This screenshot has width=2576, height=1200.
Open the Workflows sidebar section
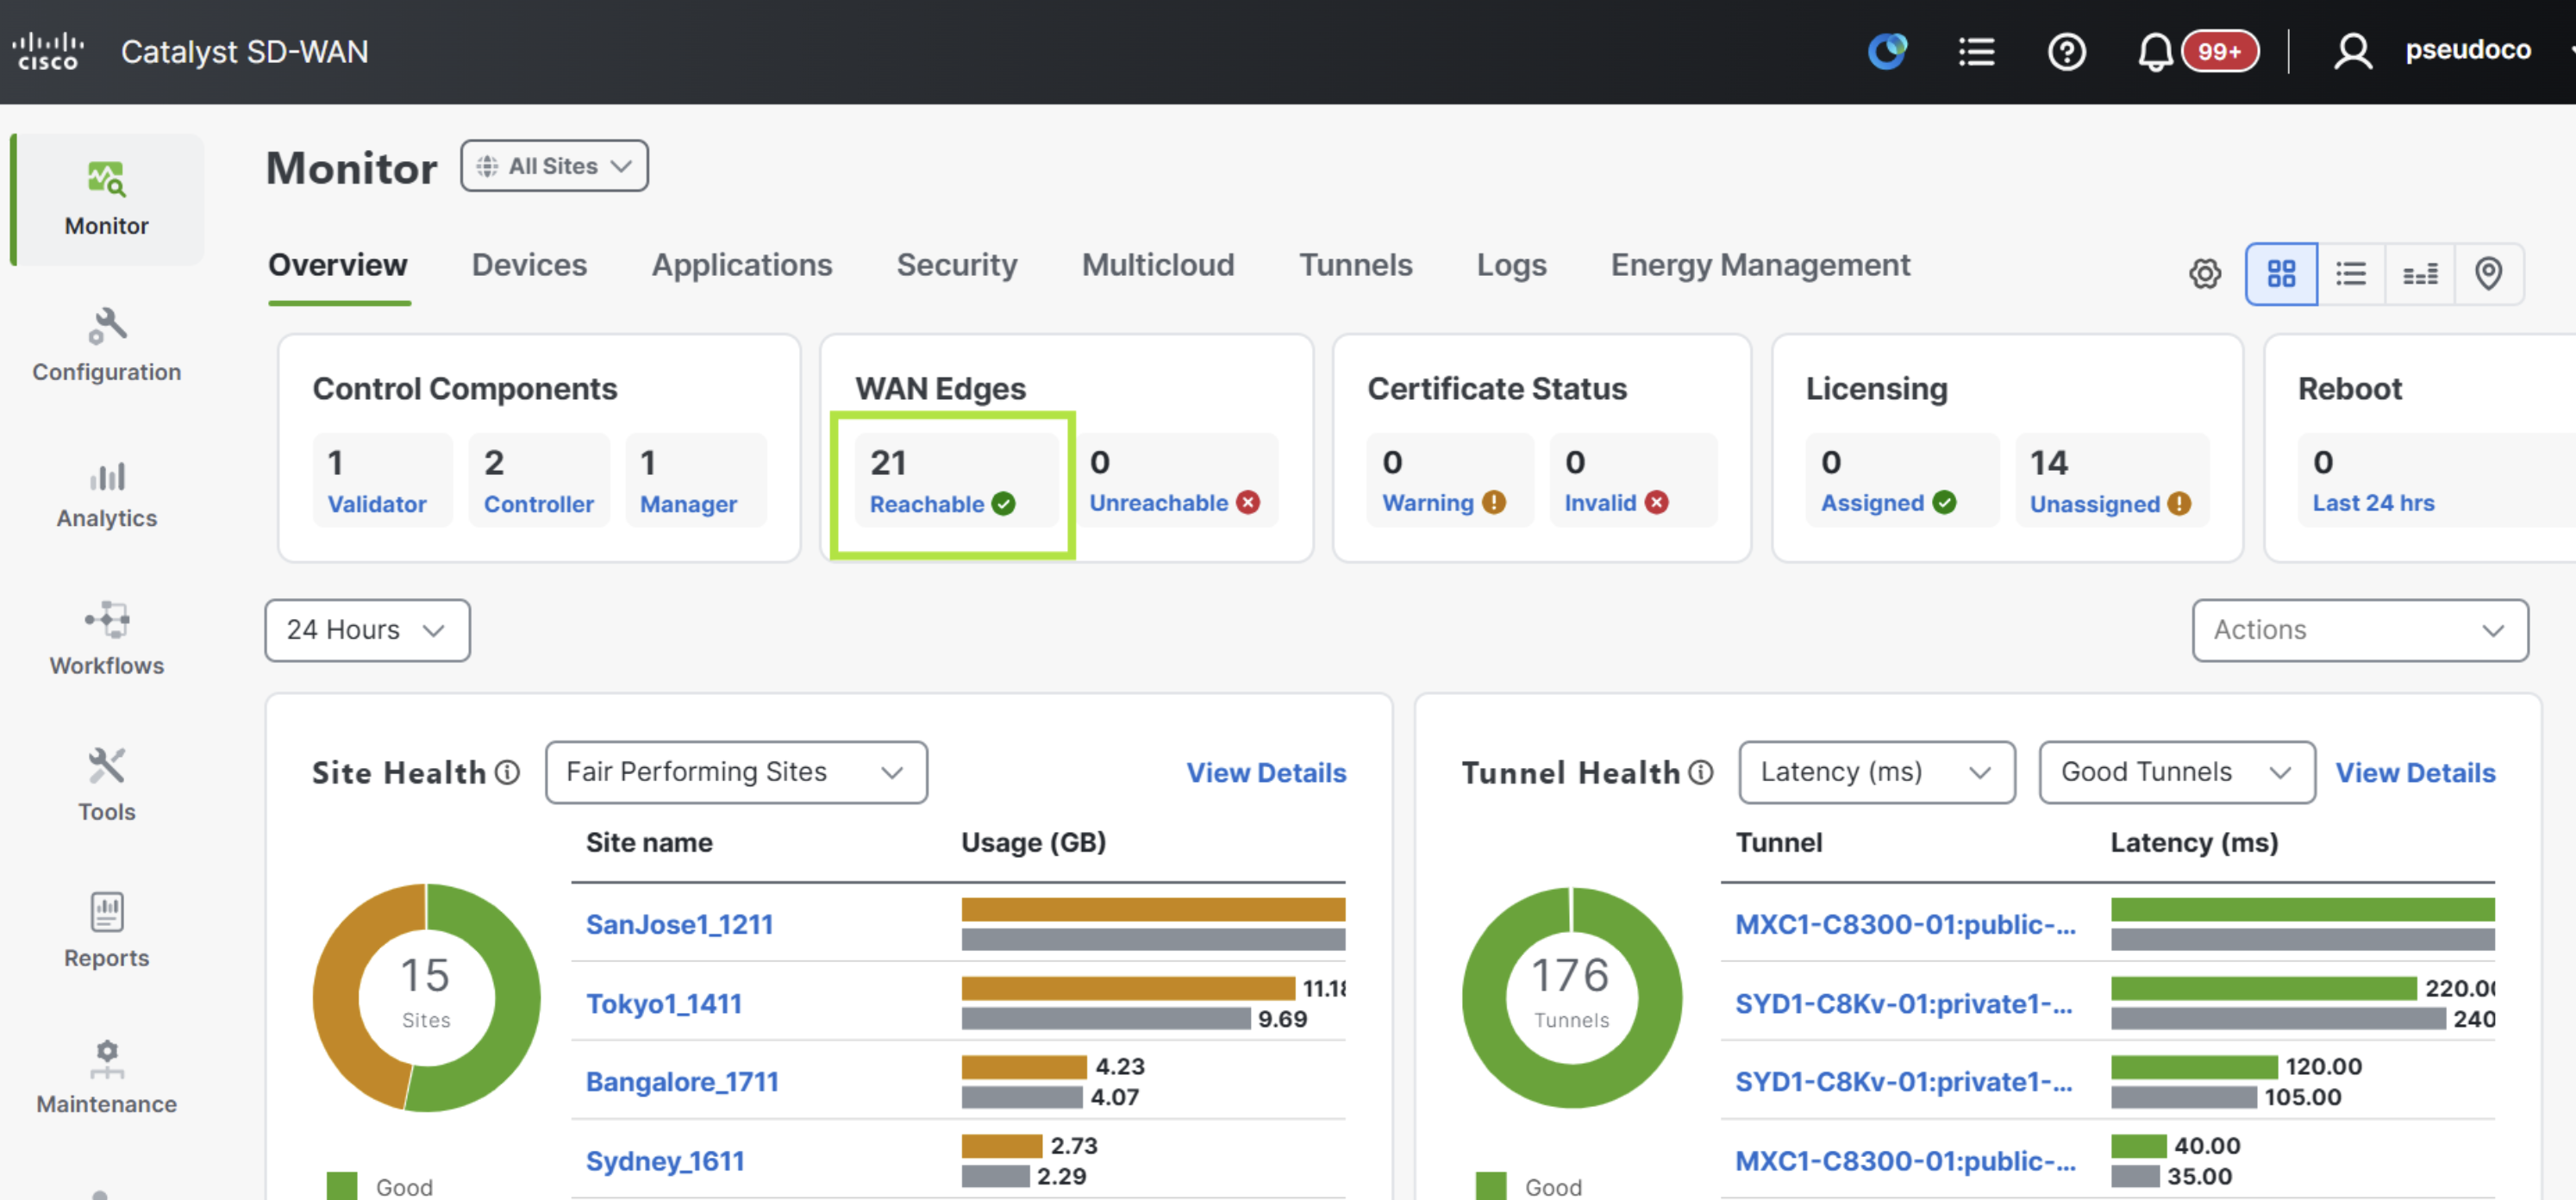tap(107, 638)
